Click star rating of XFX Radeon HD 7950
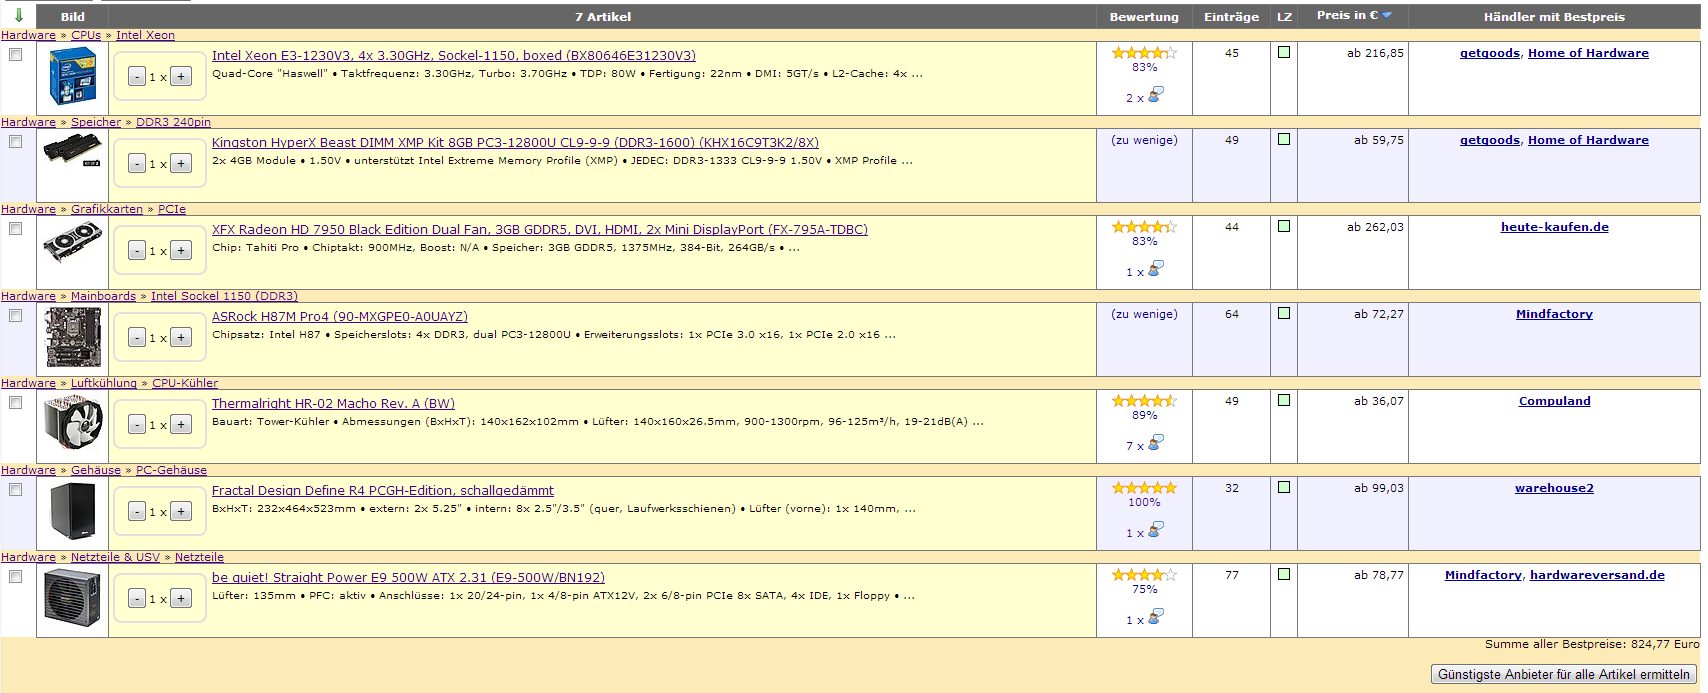 tap(1144, 227)
